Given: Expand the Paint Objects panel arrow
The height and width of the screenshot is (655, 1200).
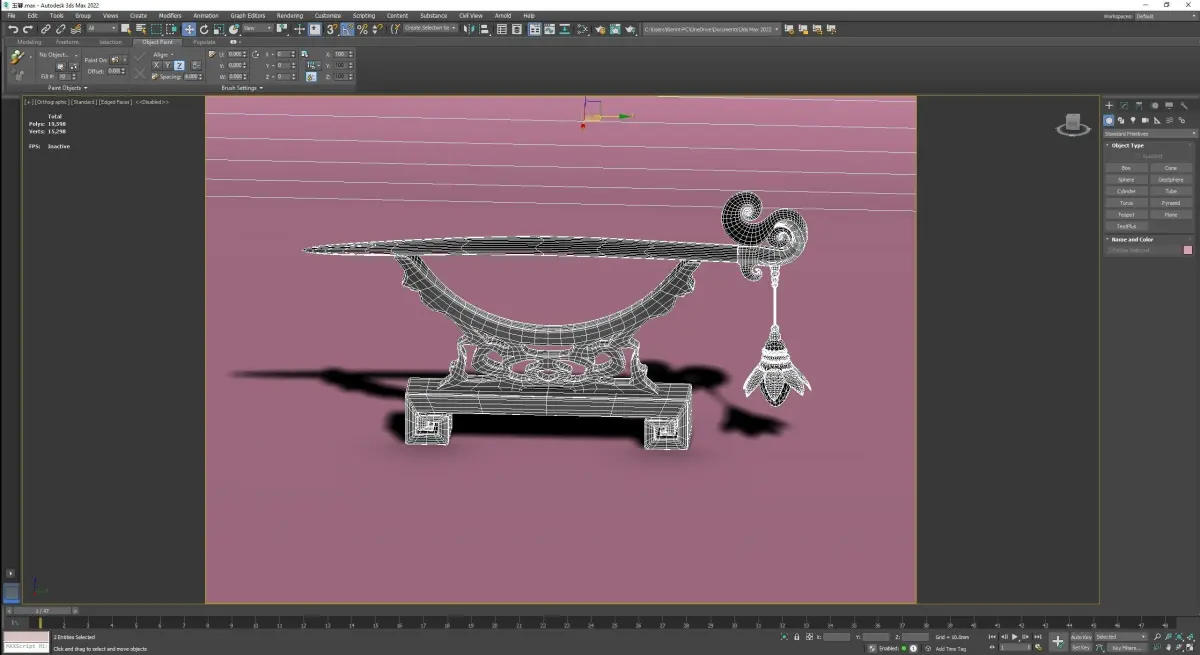Looking at the screenshot, I should [x=86, y=88].
